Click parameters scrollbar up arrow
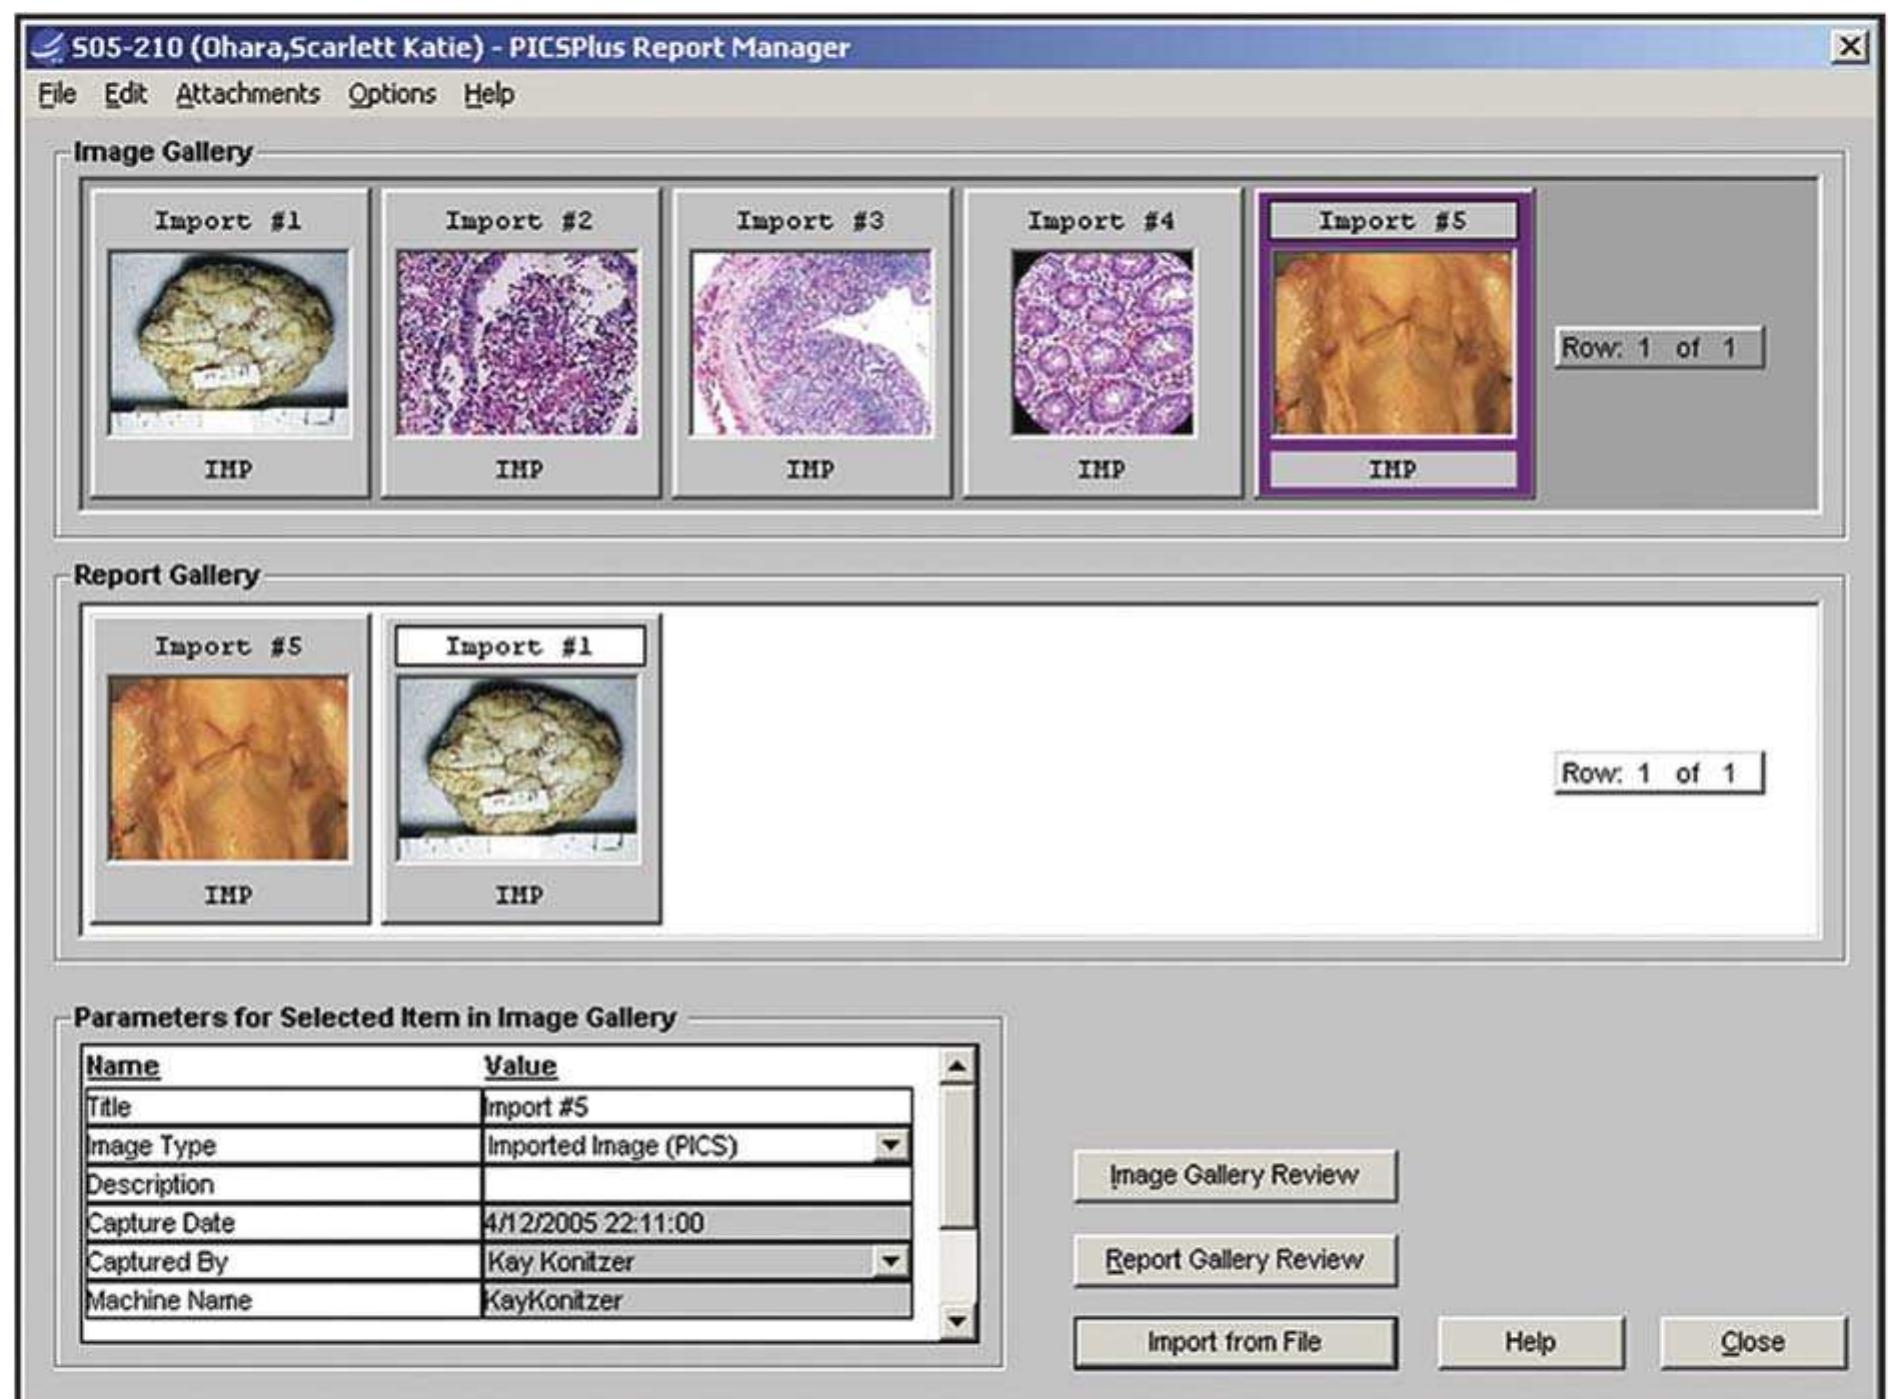Viewport: 1892px width, 1399px height. click(957, 1066)
